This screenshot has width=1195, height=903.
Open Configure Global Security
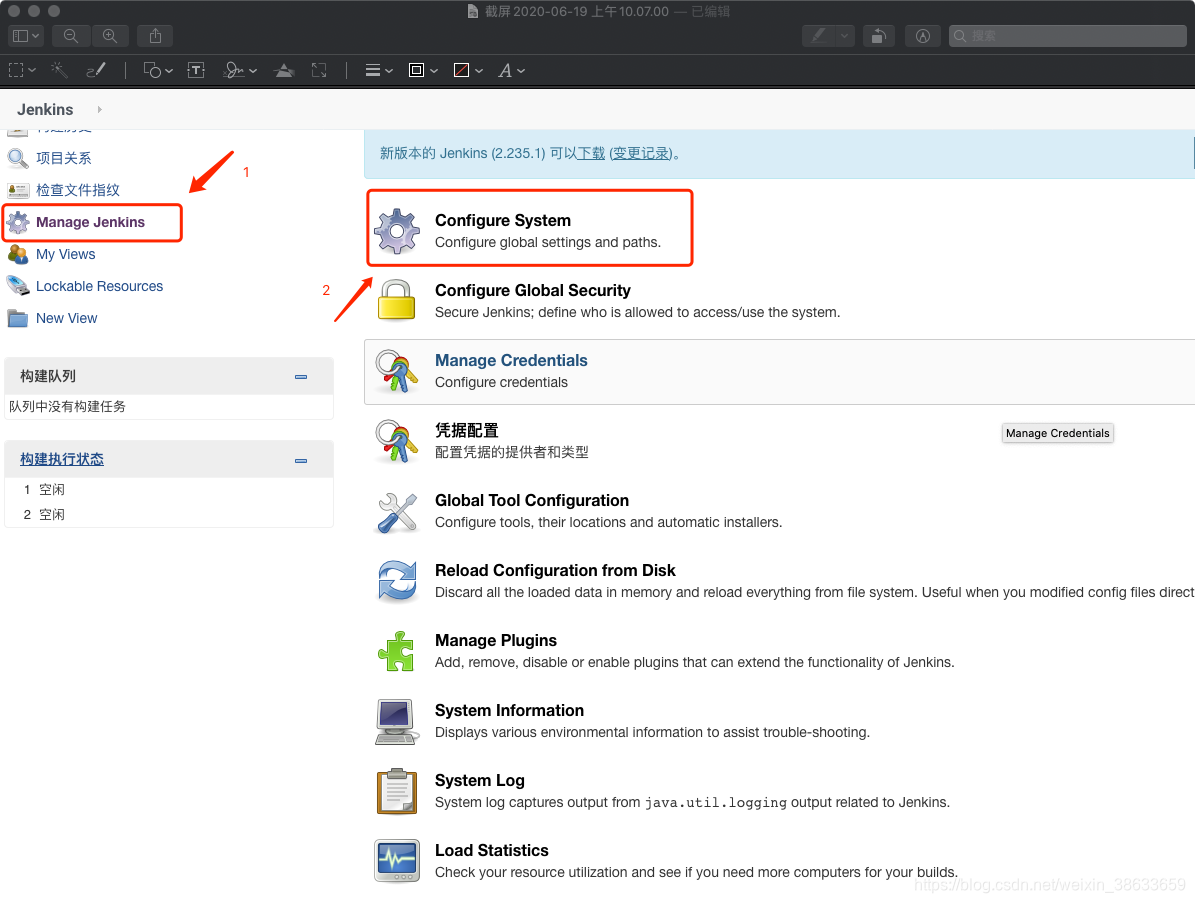click(533, 290)
